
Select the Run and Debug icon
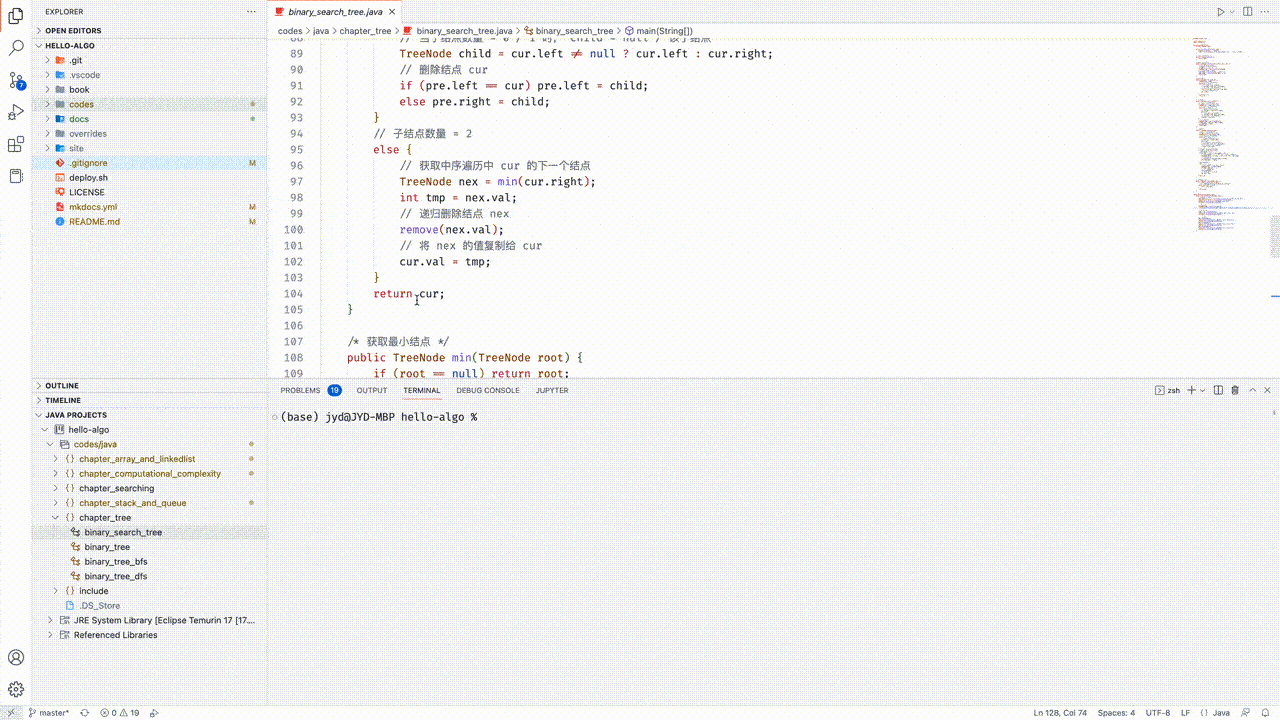point(15,112)
